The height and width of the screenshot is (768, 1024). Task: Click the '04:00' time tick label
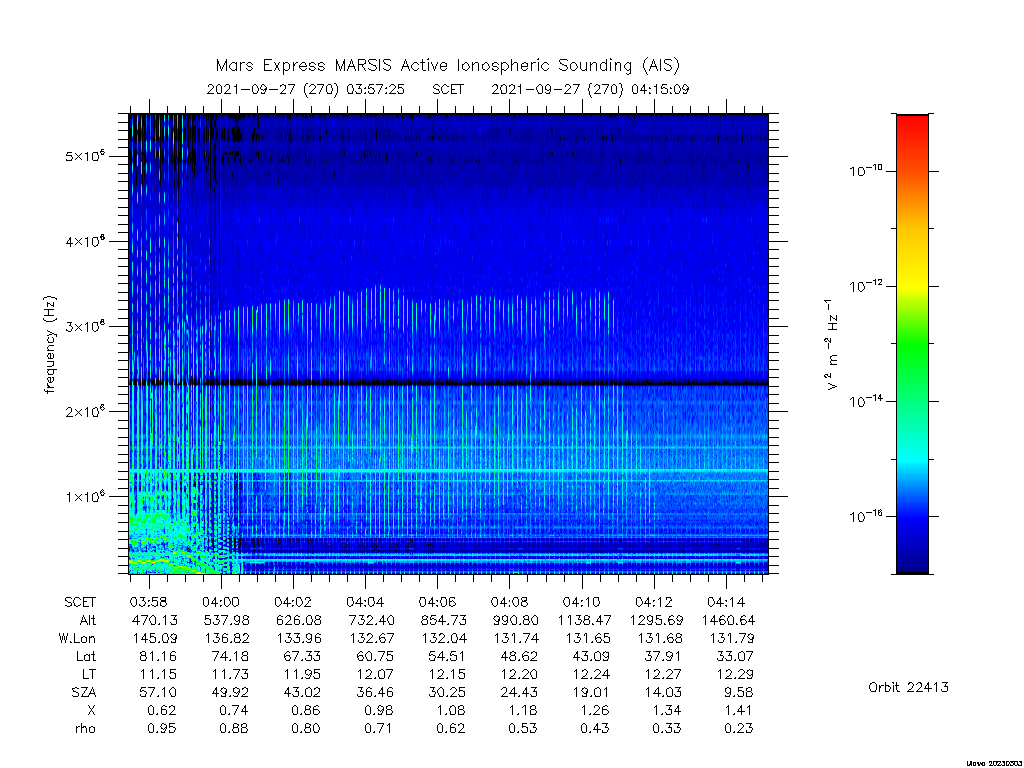(221, 602)
